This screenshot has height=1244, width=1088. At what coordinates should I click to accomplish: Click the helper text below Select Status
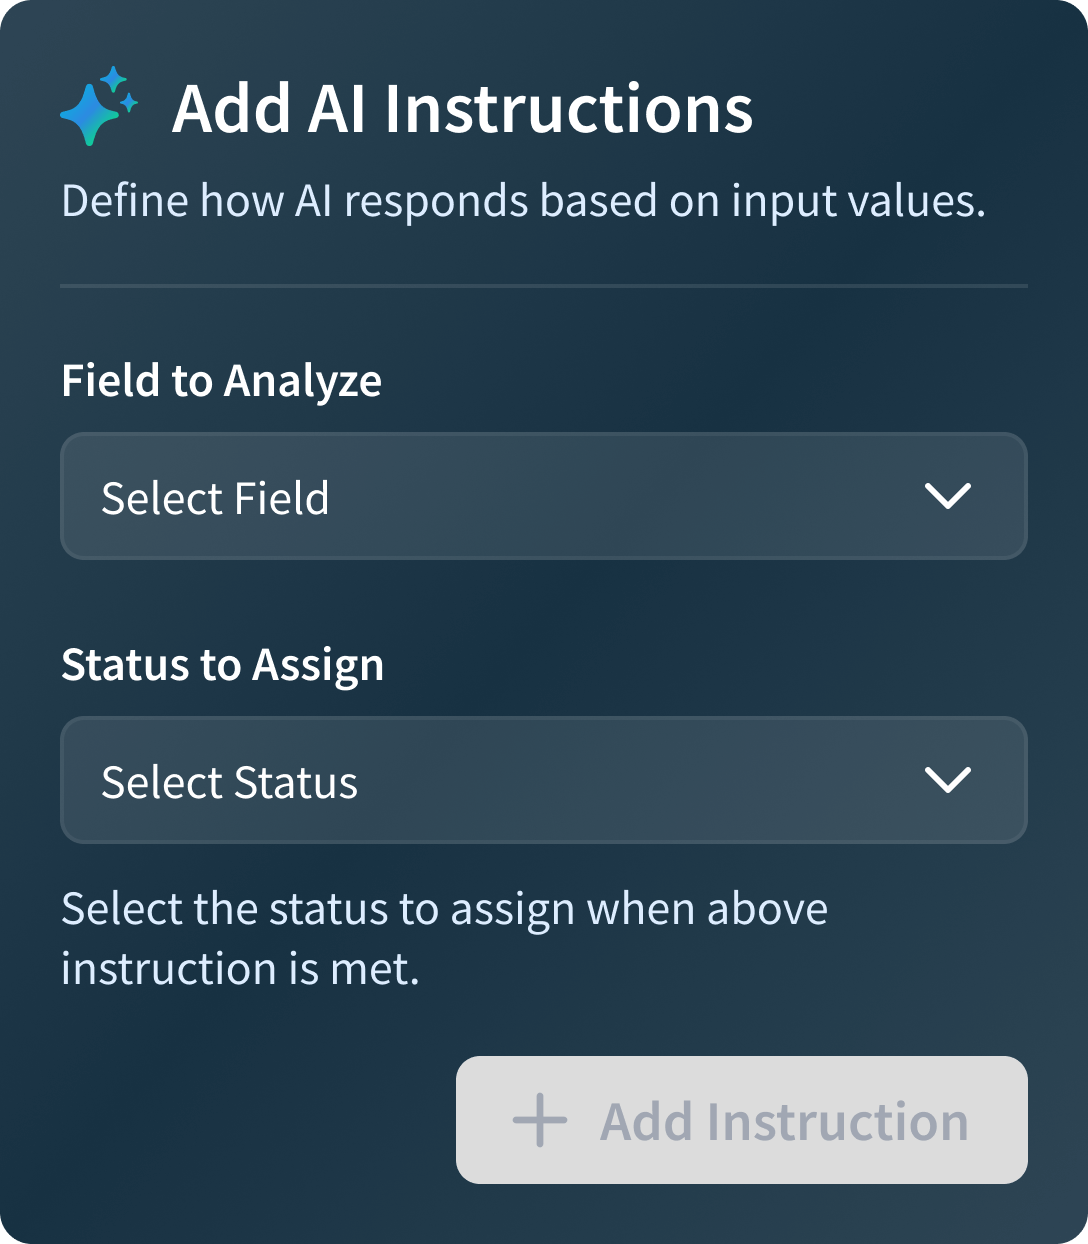click(444, 938)
